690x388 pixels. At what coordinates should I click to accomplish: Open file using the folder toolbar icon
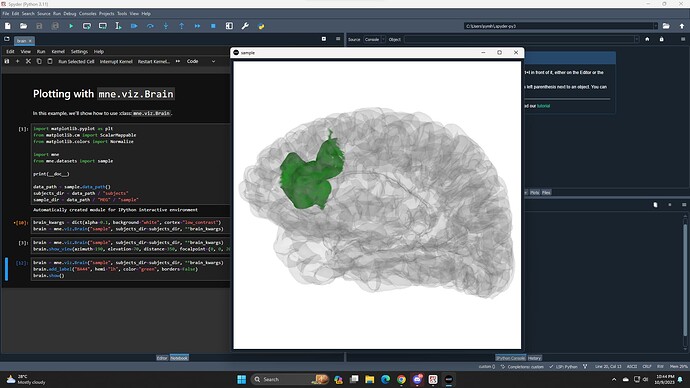(23, 26)
